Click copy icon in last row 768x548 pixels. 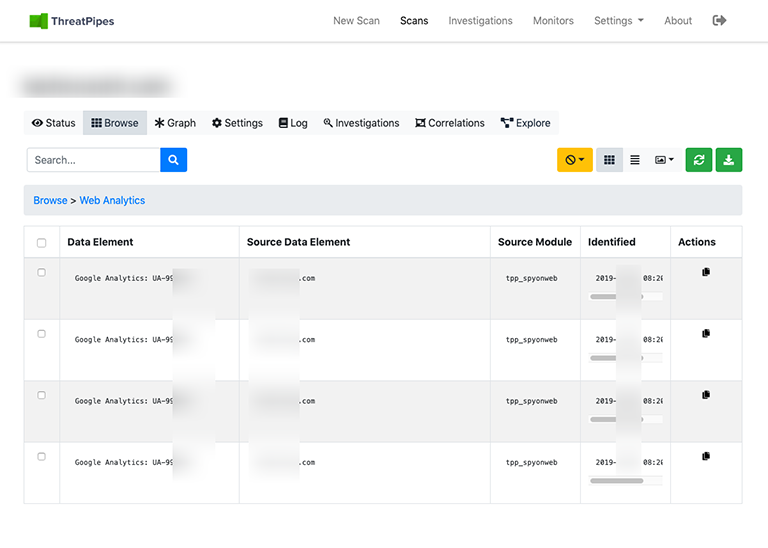point(706,456)
